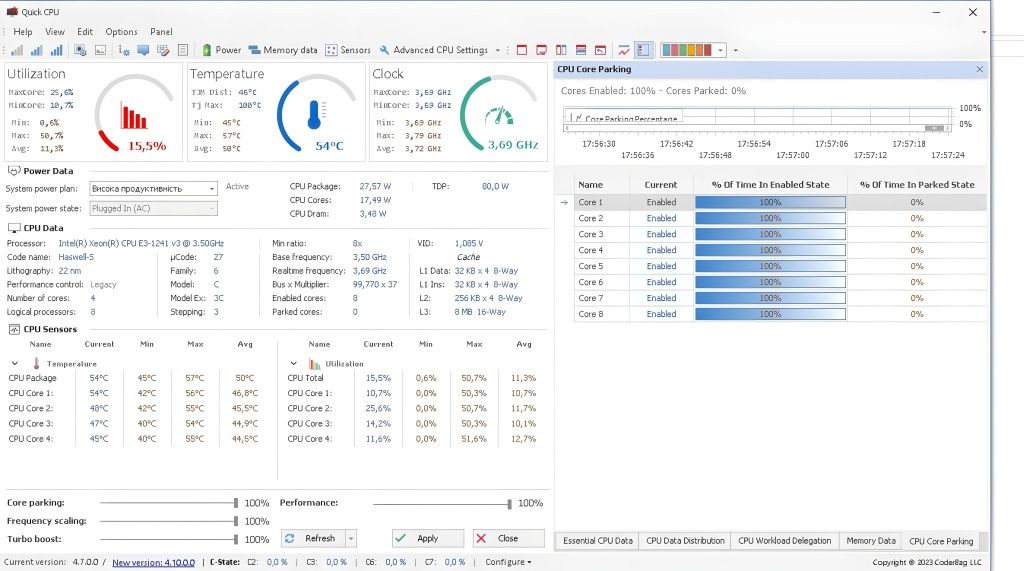Collapse the Temperature sensors group
This screenshot has height=571, width=1024.
[14, 363]
